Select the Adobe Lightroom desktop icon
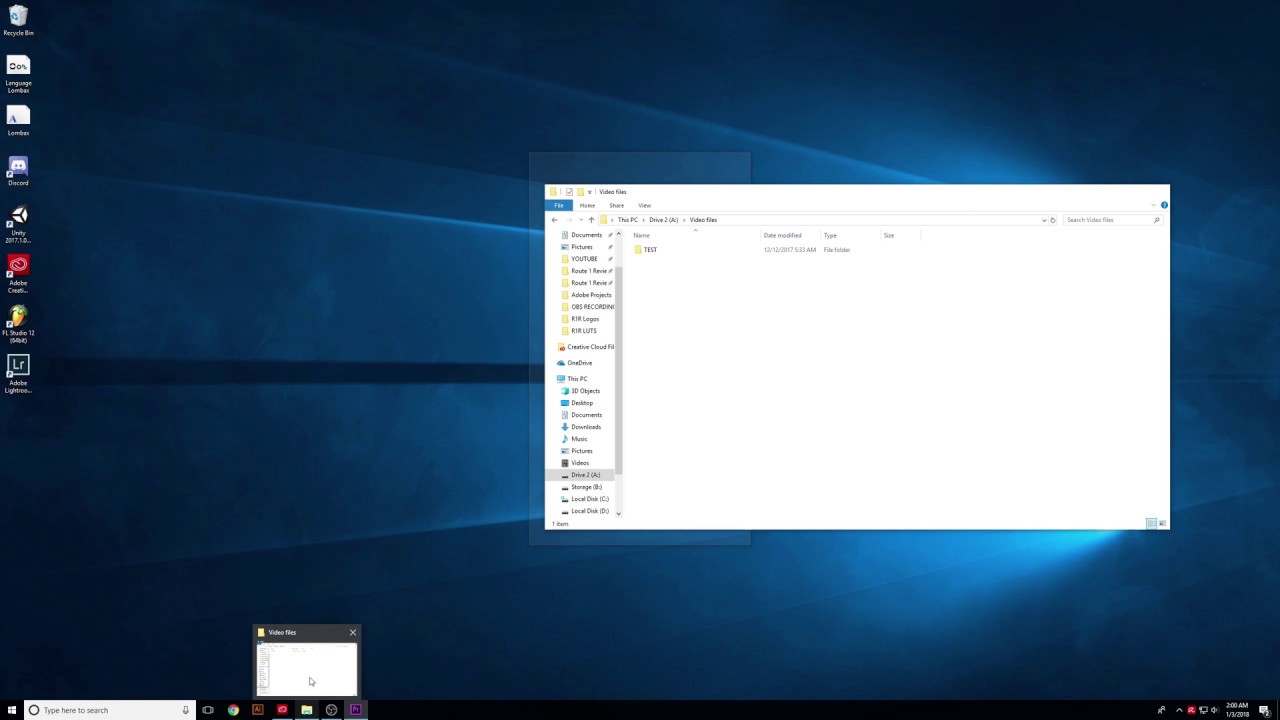1280x720 pixels. coord(18,374)
